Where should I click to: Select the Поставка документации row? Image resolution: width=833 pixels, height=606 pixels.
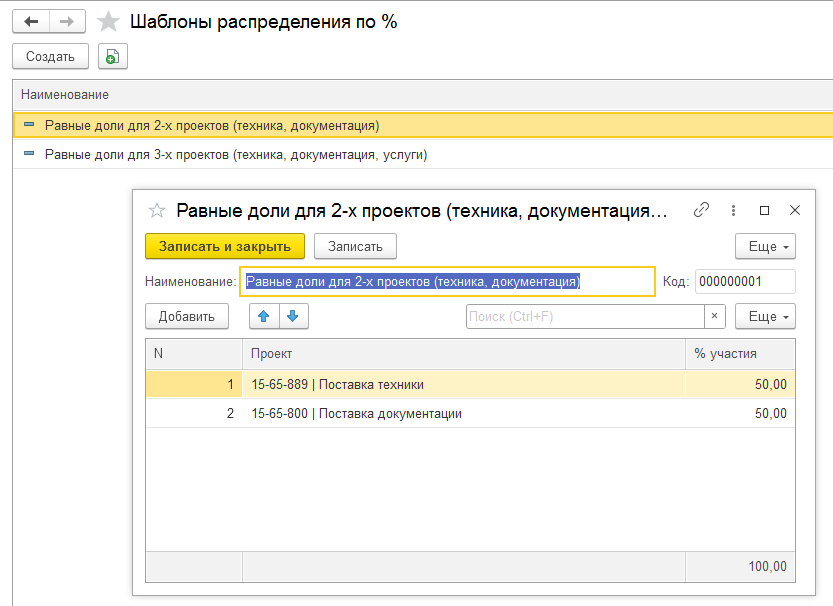coord(356,413)
